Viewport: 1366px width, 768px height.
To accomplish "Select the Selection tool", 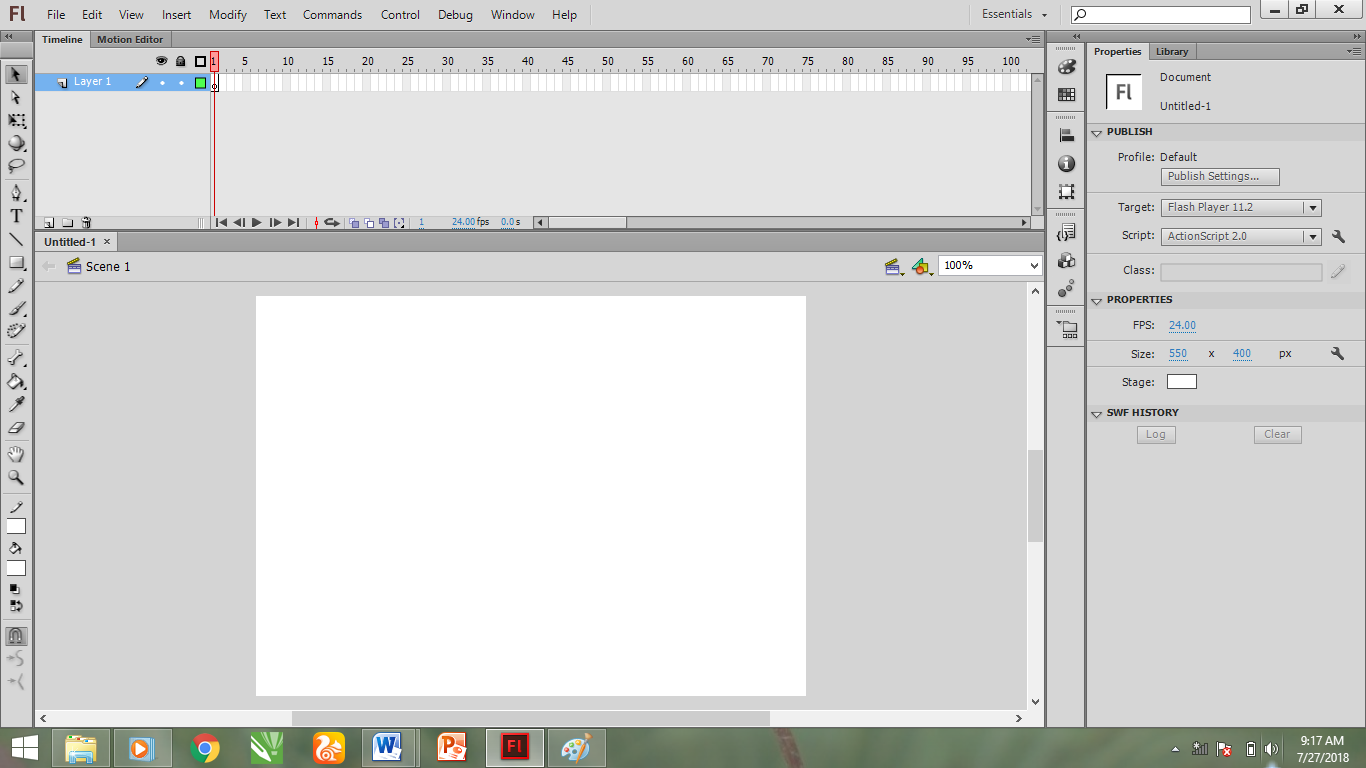I will pos(16,75).
